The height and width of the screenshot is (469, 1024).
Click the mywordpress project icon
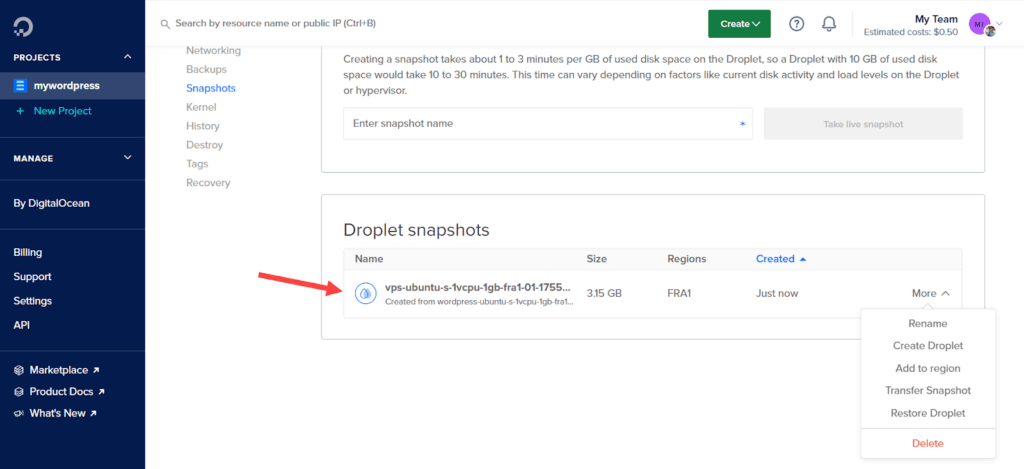(x=20, y=86)
